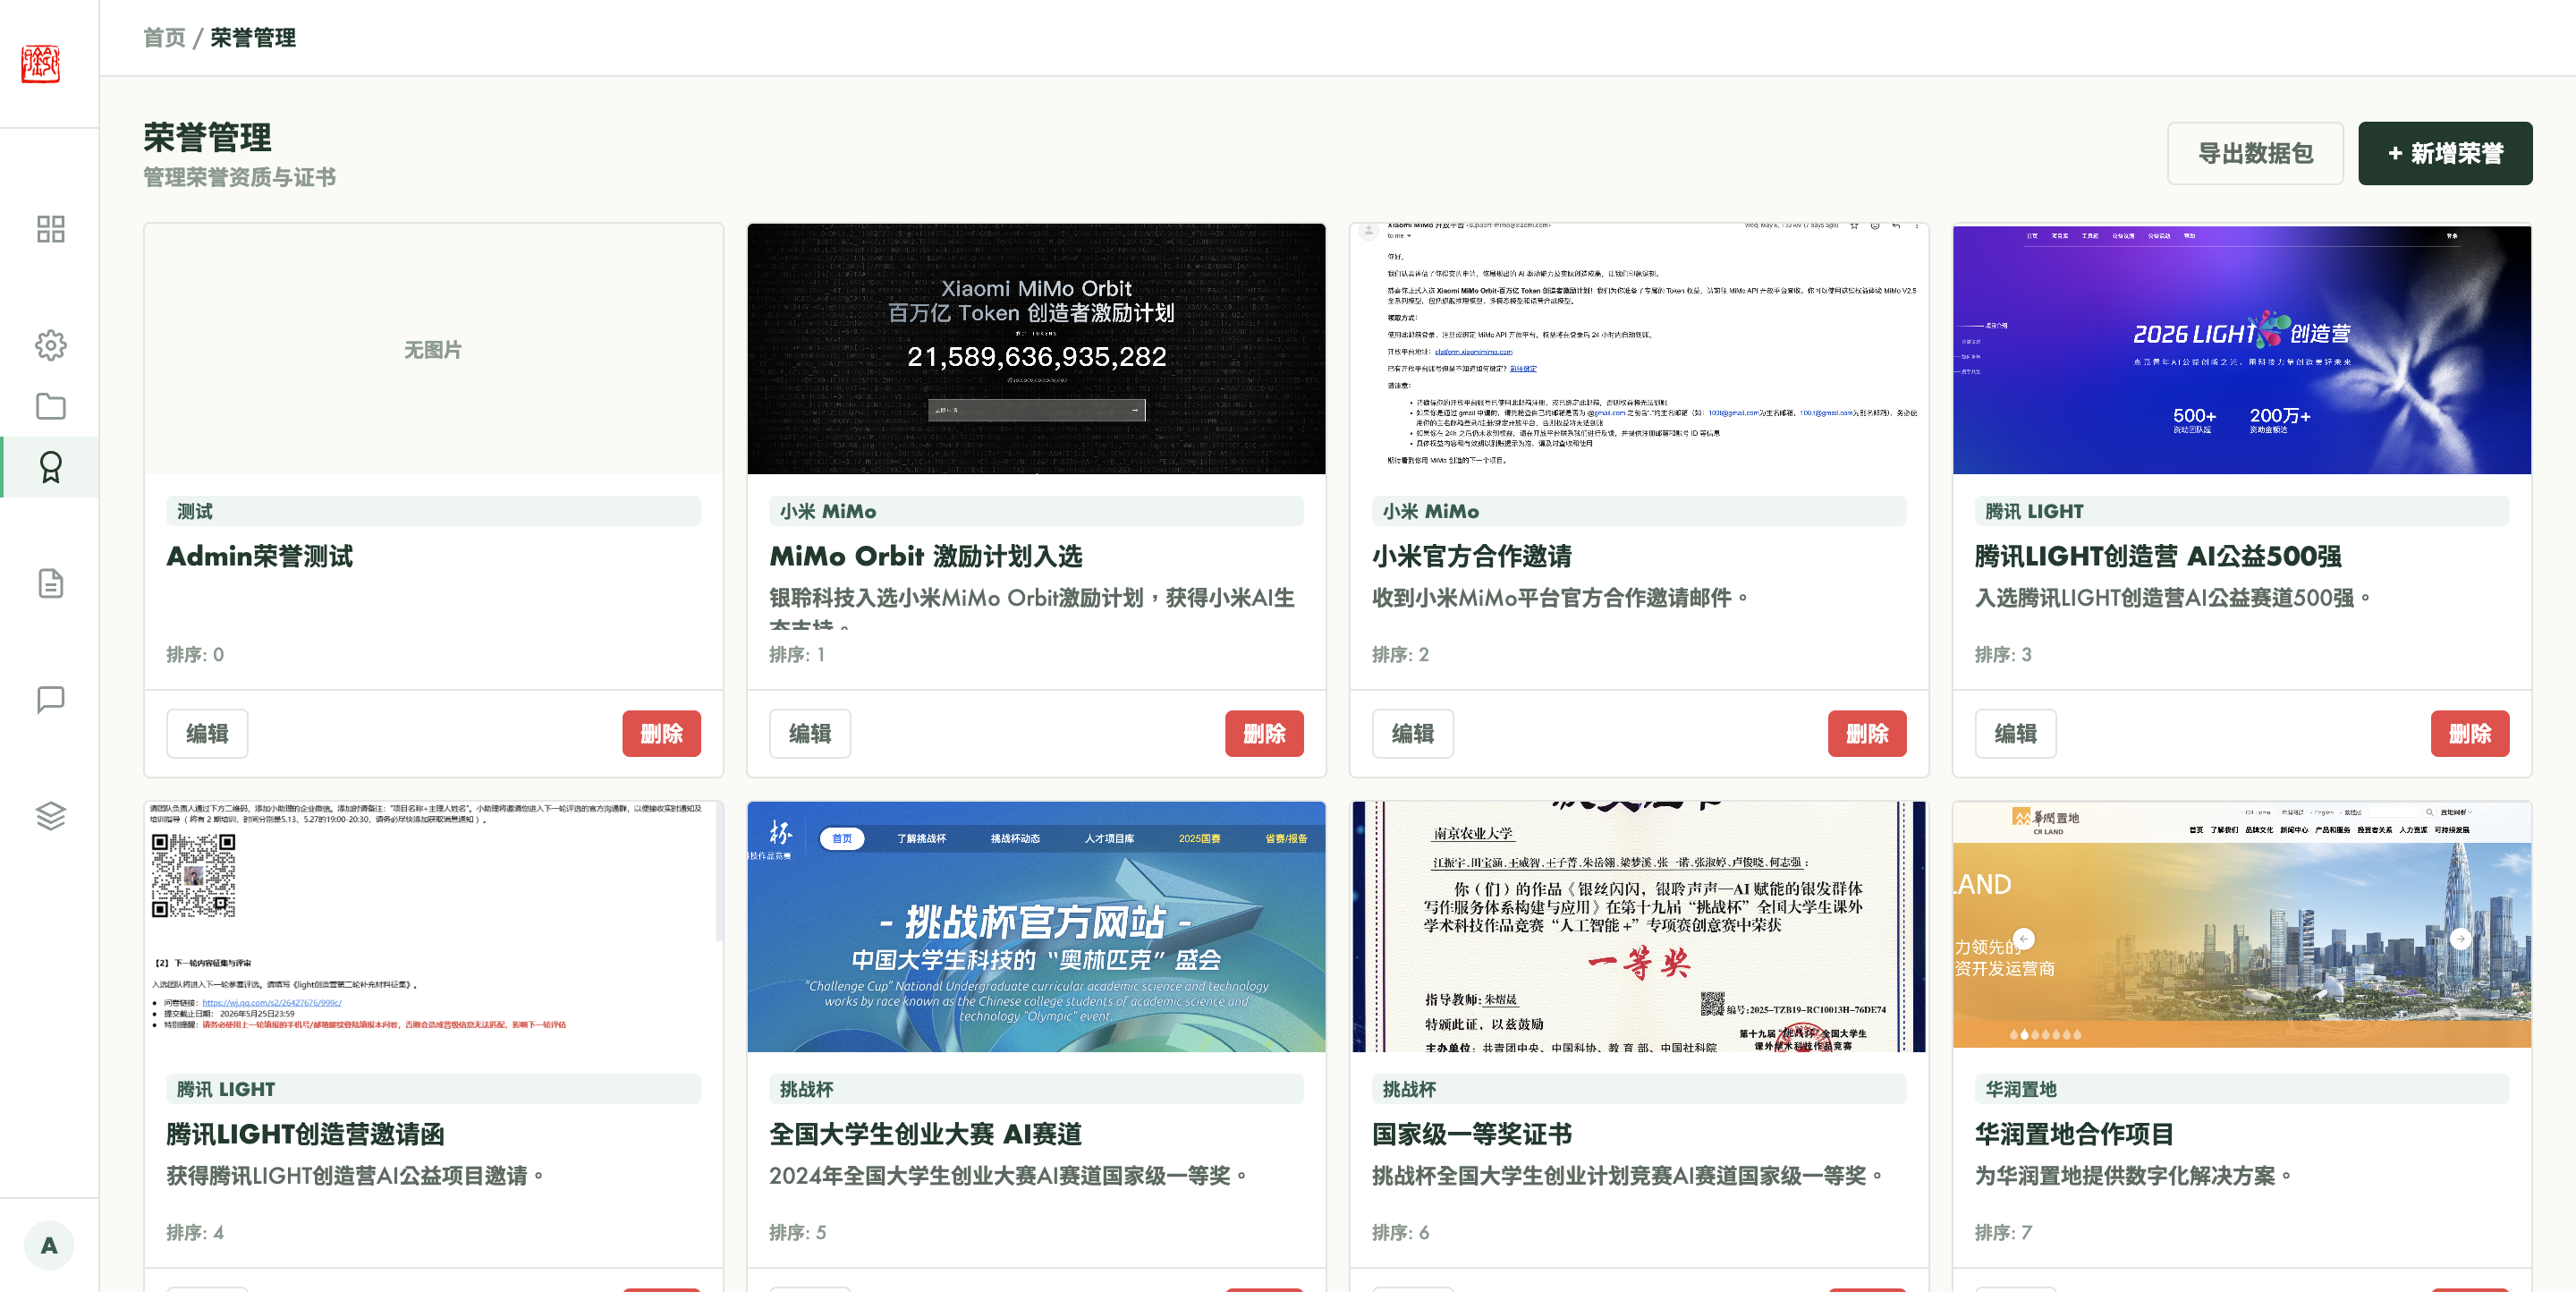Viewport: 2576px width, 1292px height.
Task: Click the description 为华润置地提供数字化解决方案
Action: [x=2132, y=1176]
